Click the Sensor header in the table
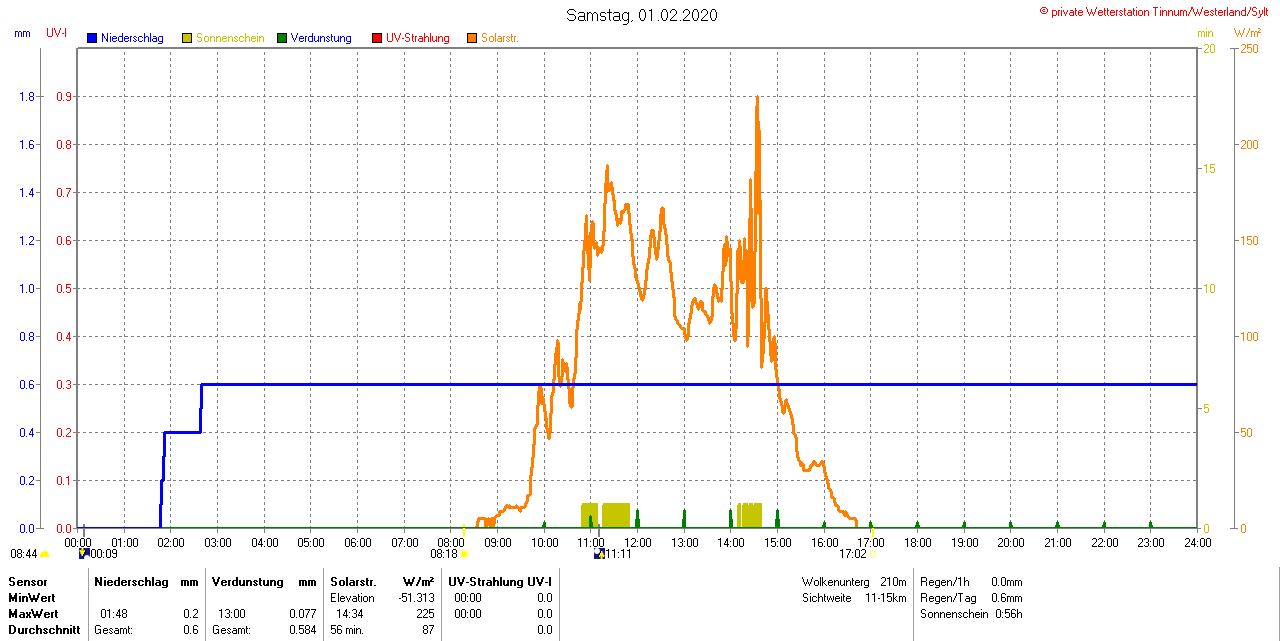1280x641 pixels. pyautogui.click(x=28, y=582)
